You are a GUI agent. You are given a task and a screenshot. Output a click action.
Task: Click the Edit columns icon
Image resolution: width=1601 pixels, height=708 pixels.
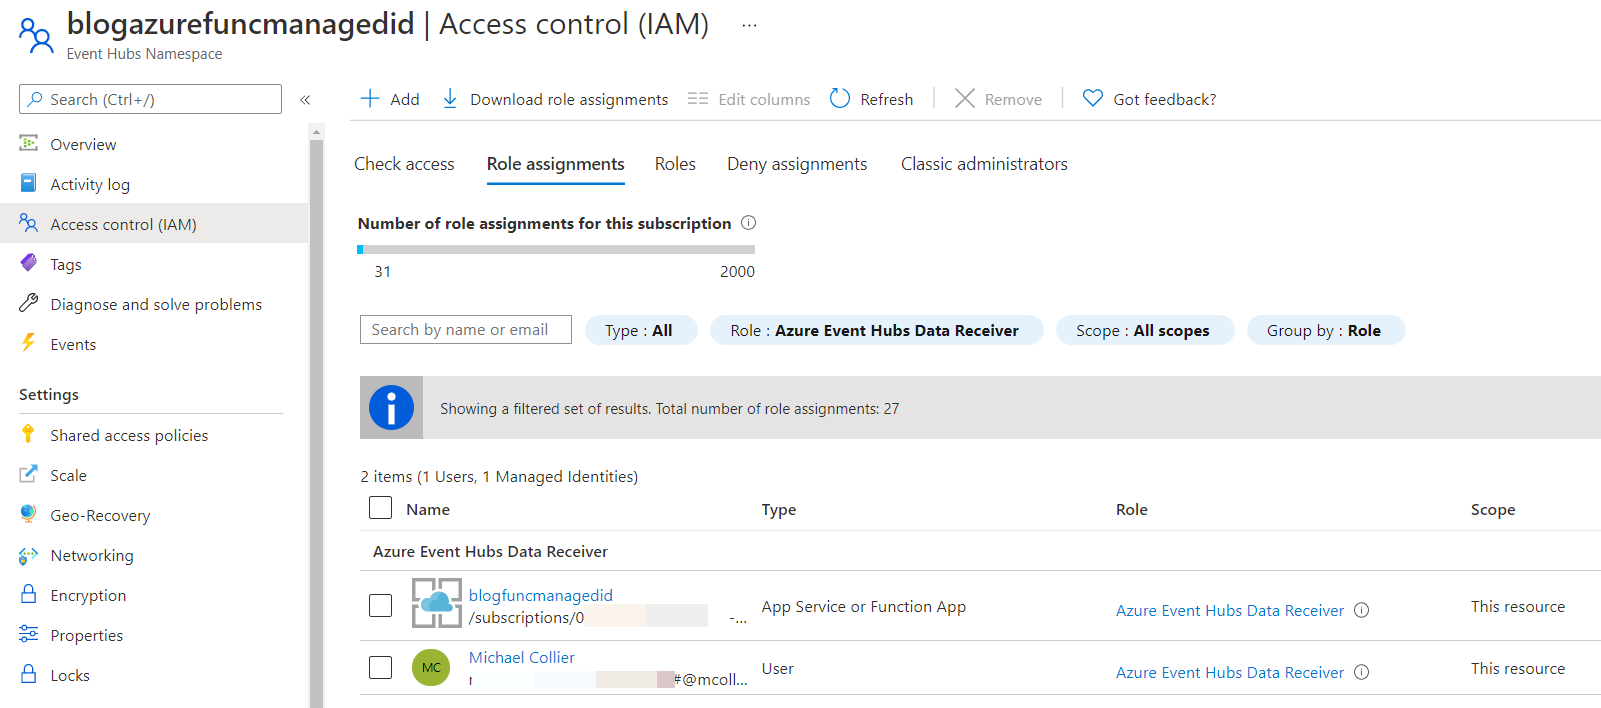pos(698,98)
